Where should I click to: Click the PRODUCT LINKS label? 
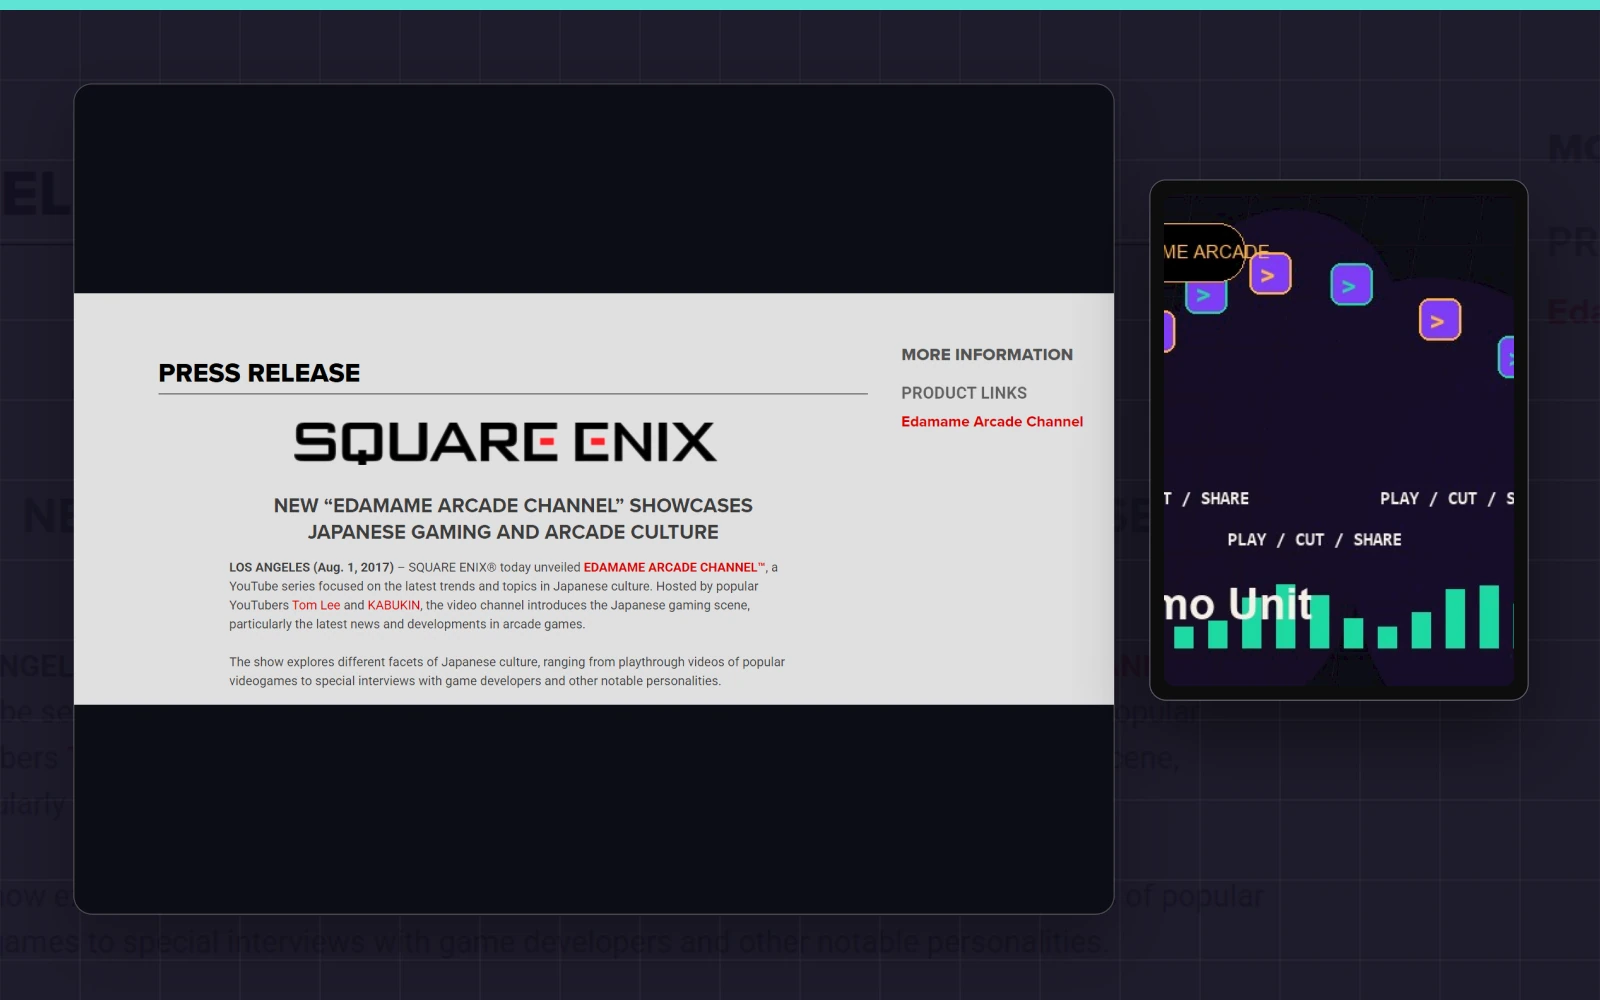[x=964, y=393]
